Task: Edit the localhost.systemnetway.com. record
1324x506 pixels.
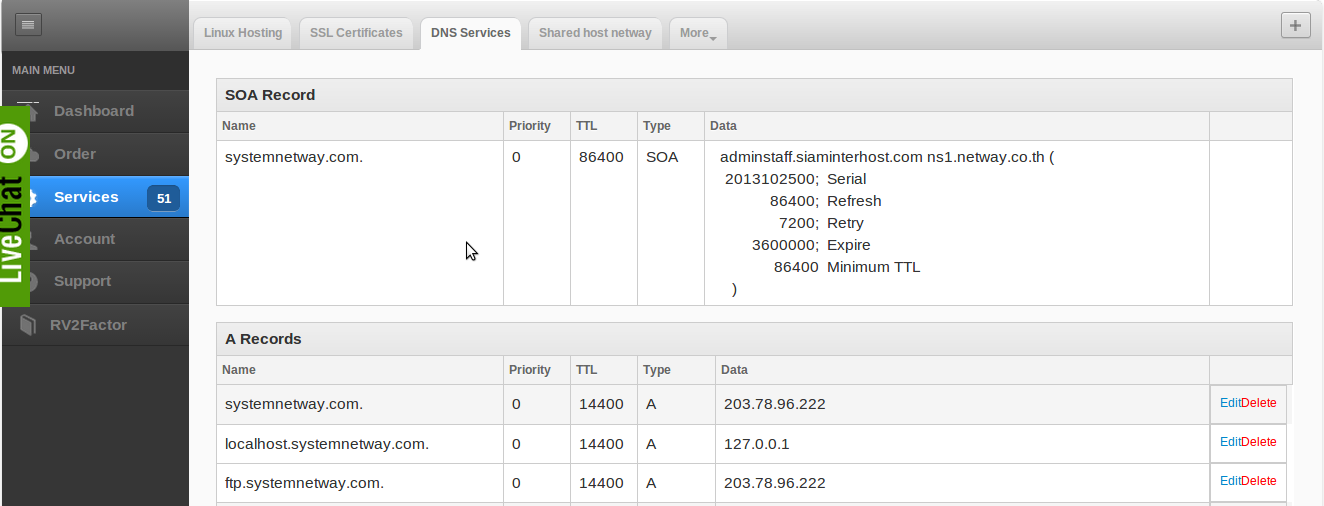Action: click(x=1229, y=442)
